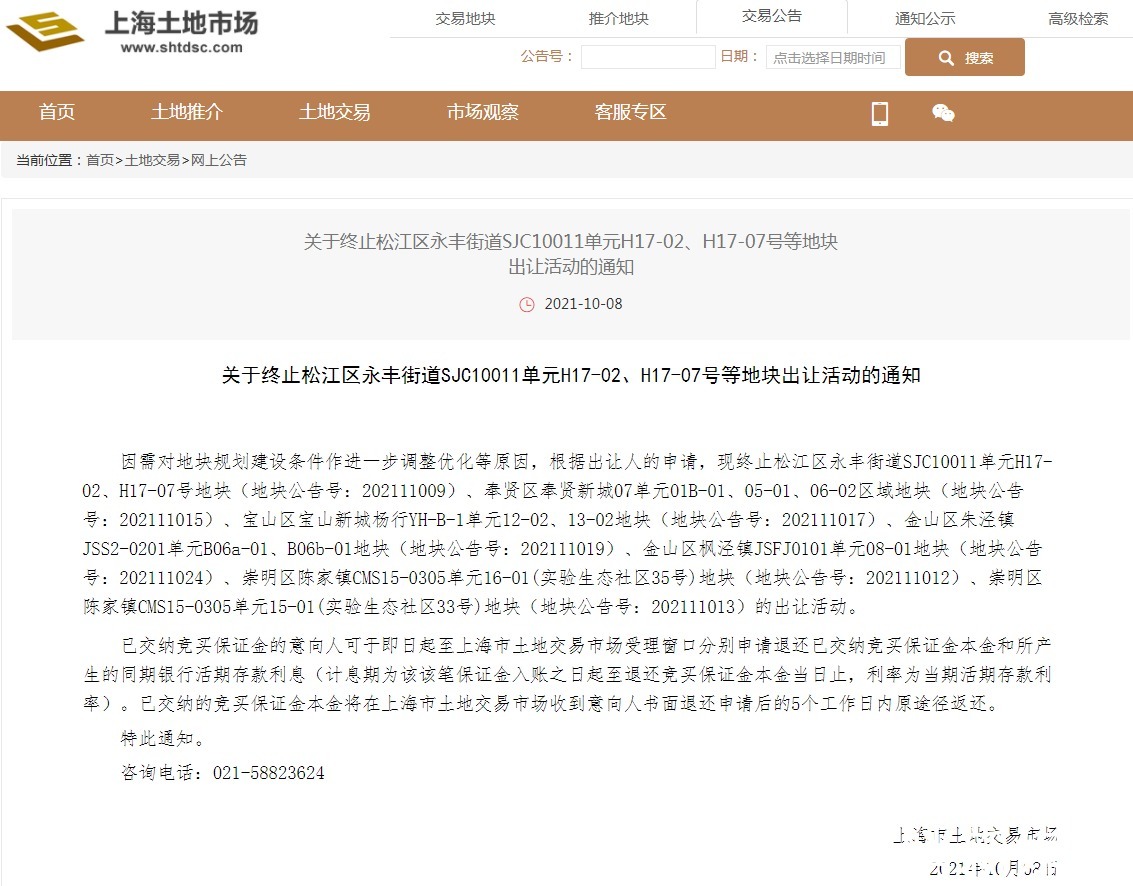Open the 日期 date picker field
Image resolution: width=1133 pixels, height=886 pixels.
(x=833, y=57)
